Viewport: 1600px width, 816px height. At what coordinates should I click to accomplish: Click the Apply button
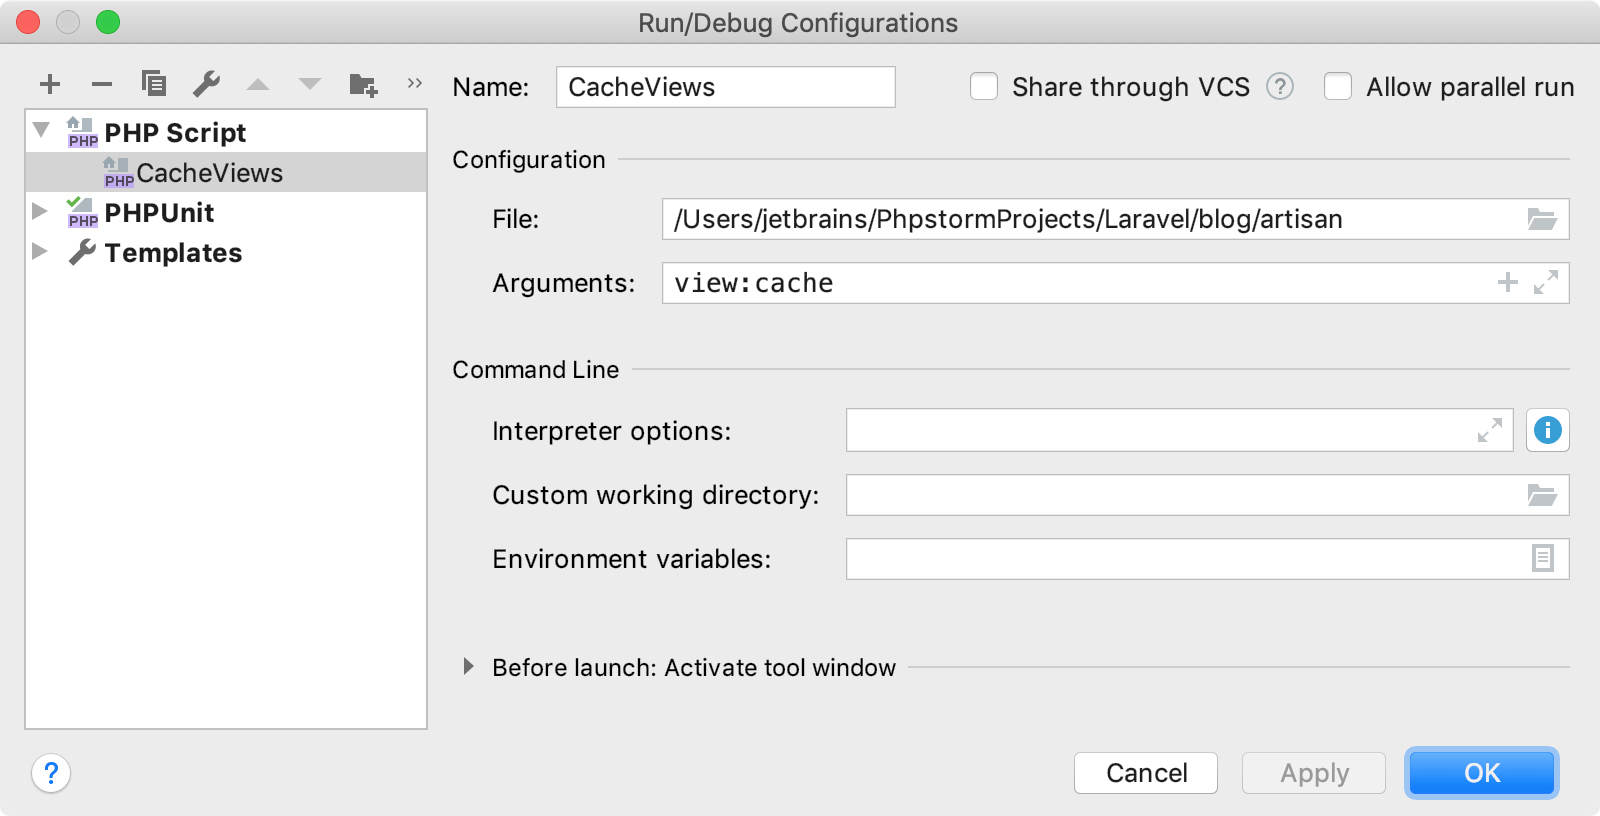pos(1314,773)
